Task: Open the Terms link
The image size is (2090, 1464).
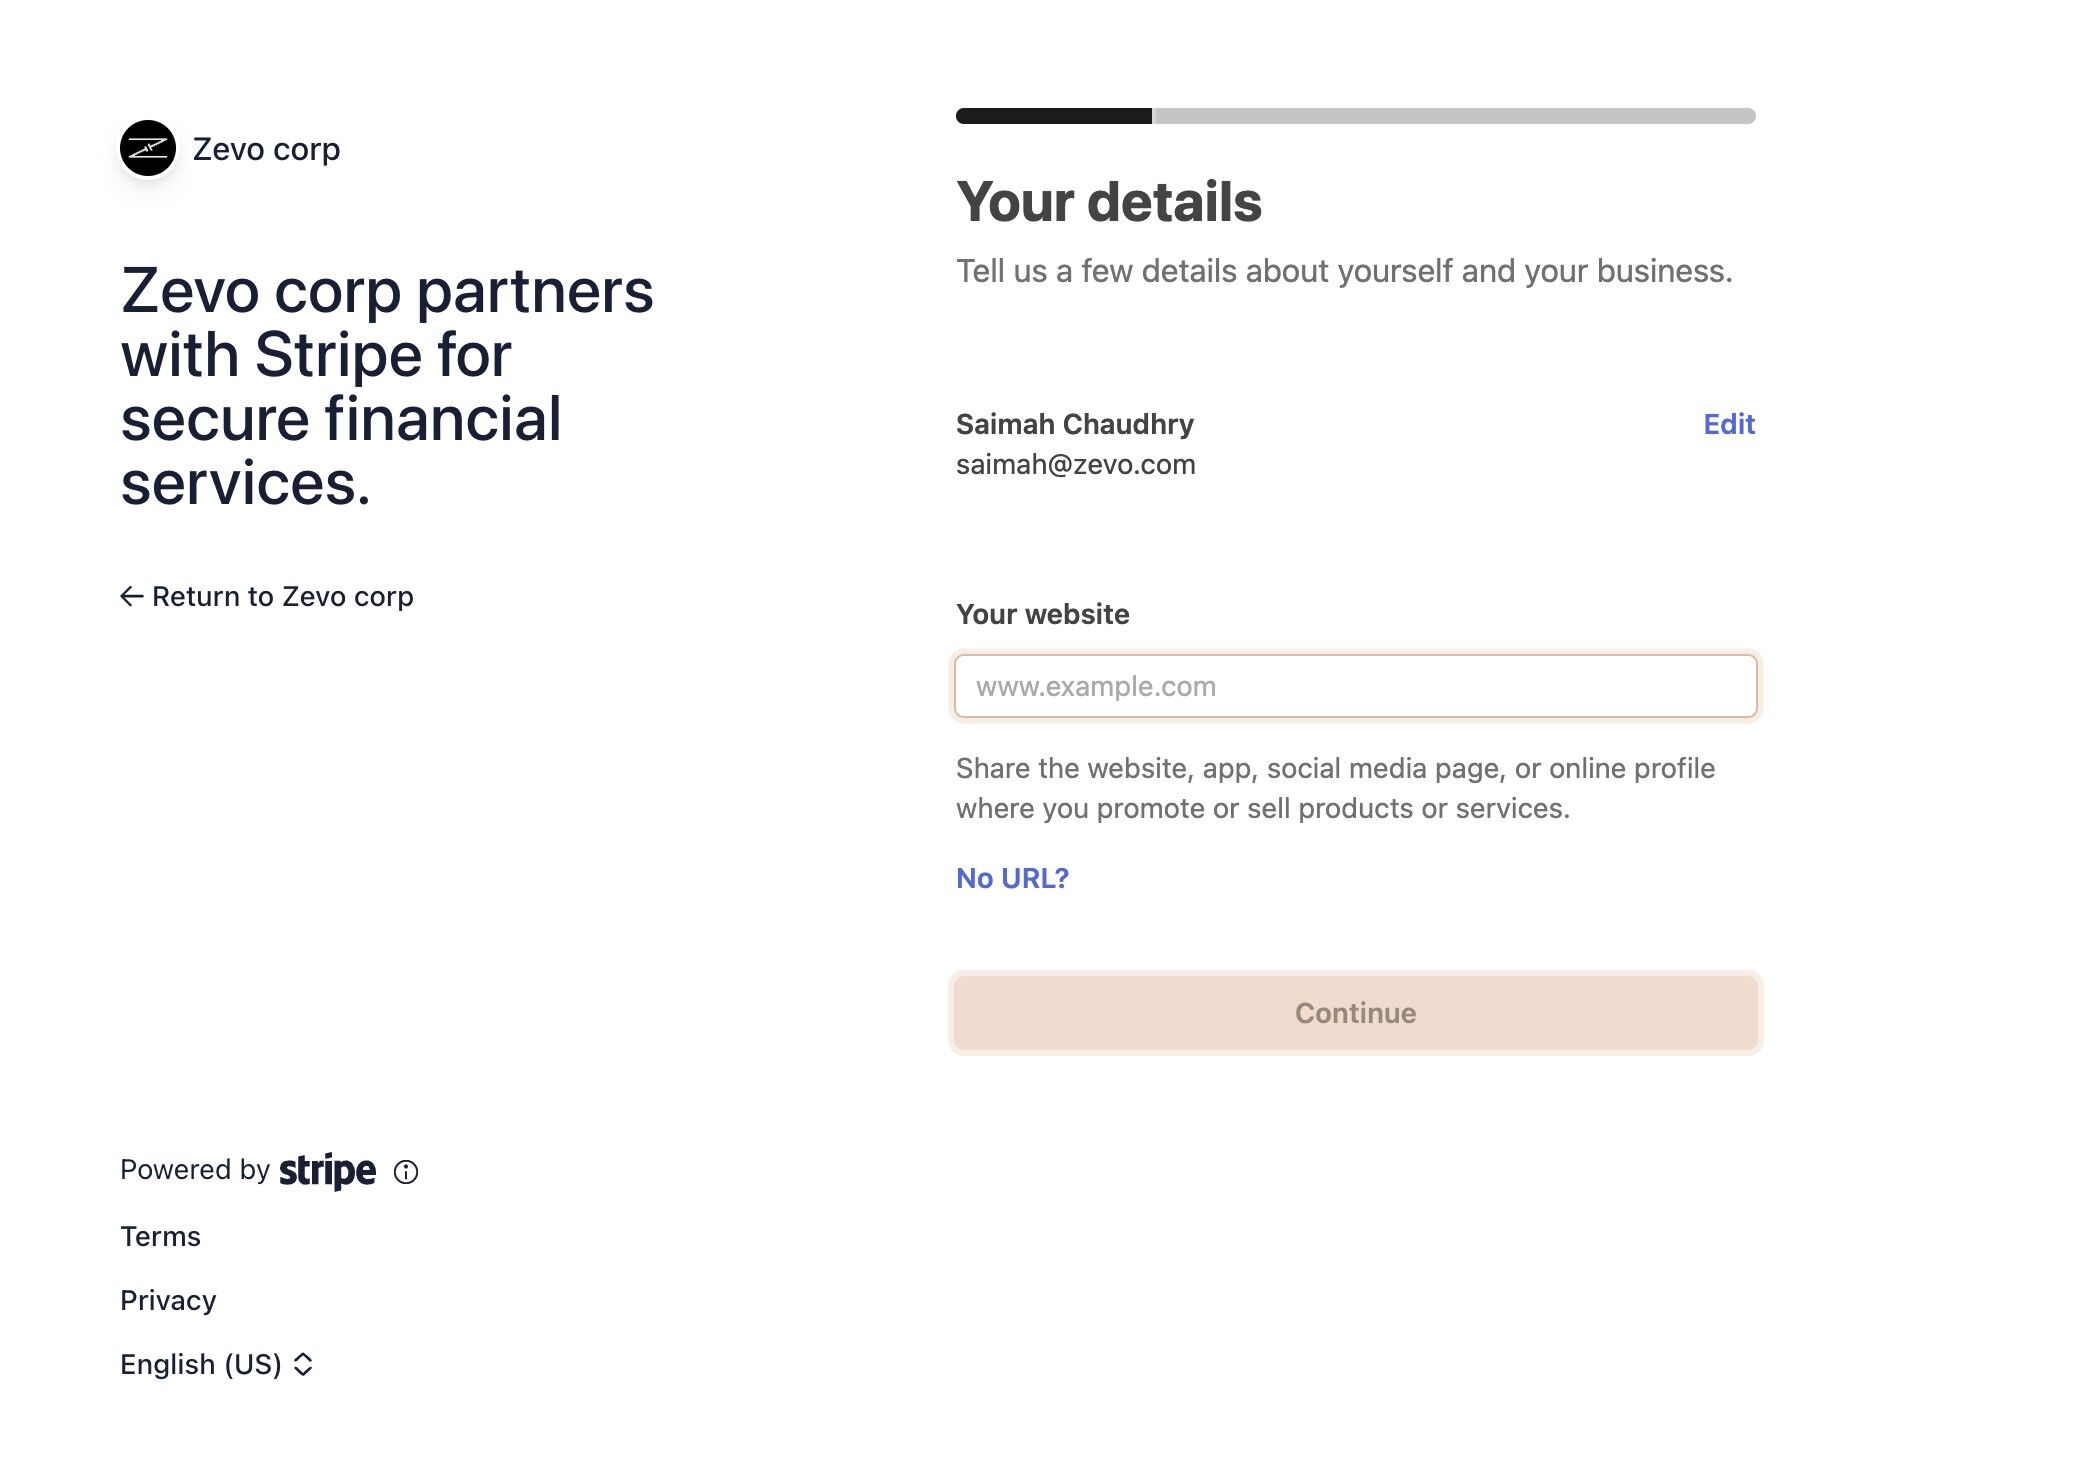Action: pos(160,1237)
